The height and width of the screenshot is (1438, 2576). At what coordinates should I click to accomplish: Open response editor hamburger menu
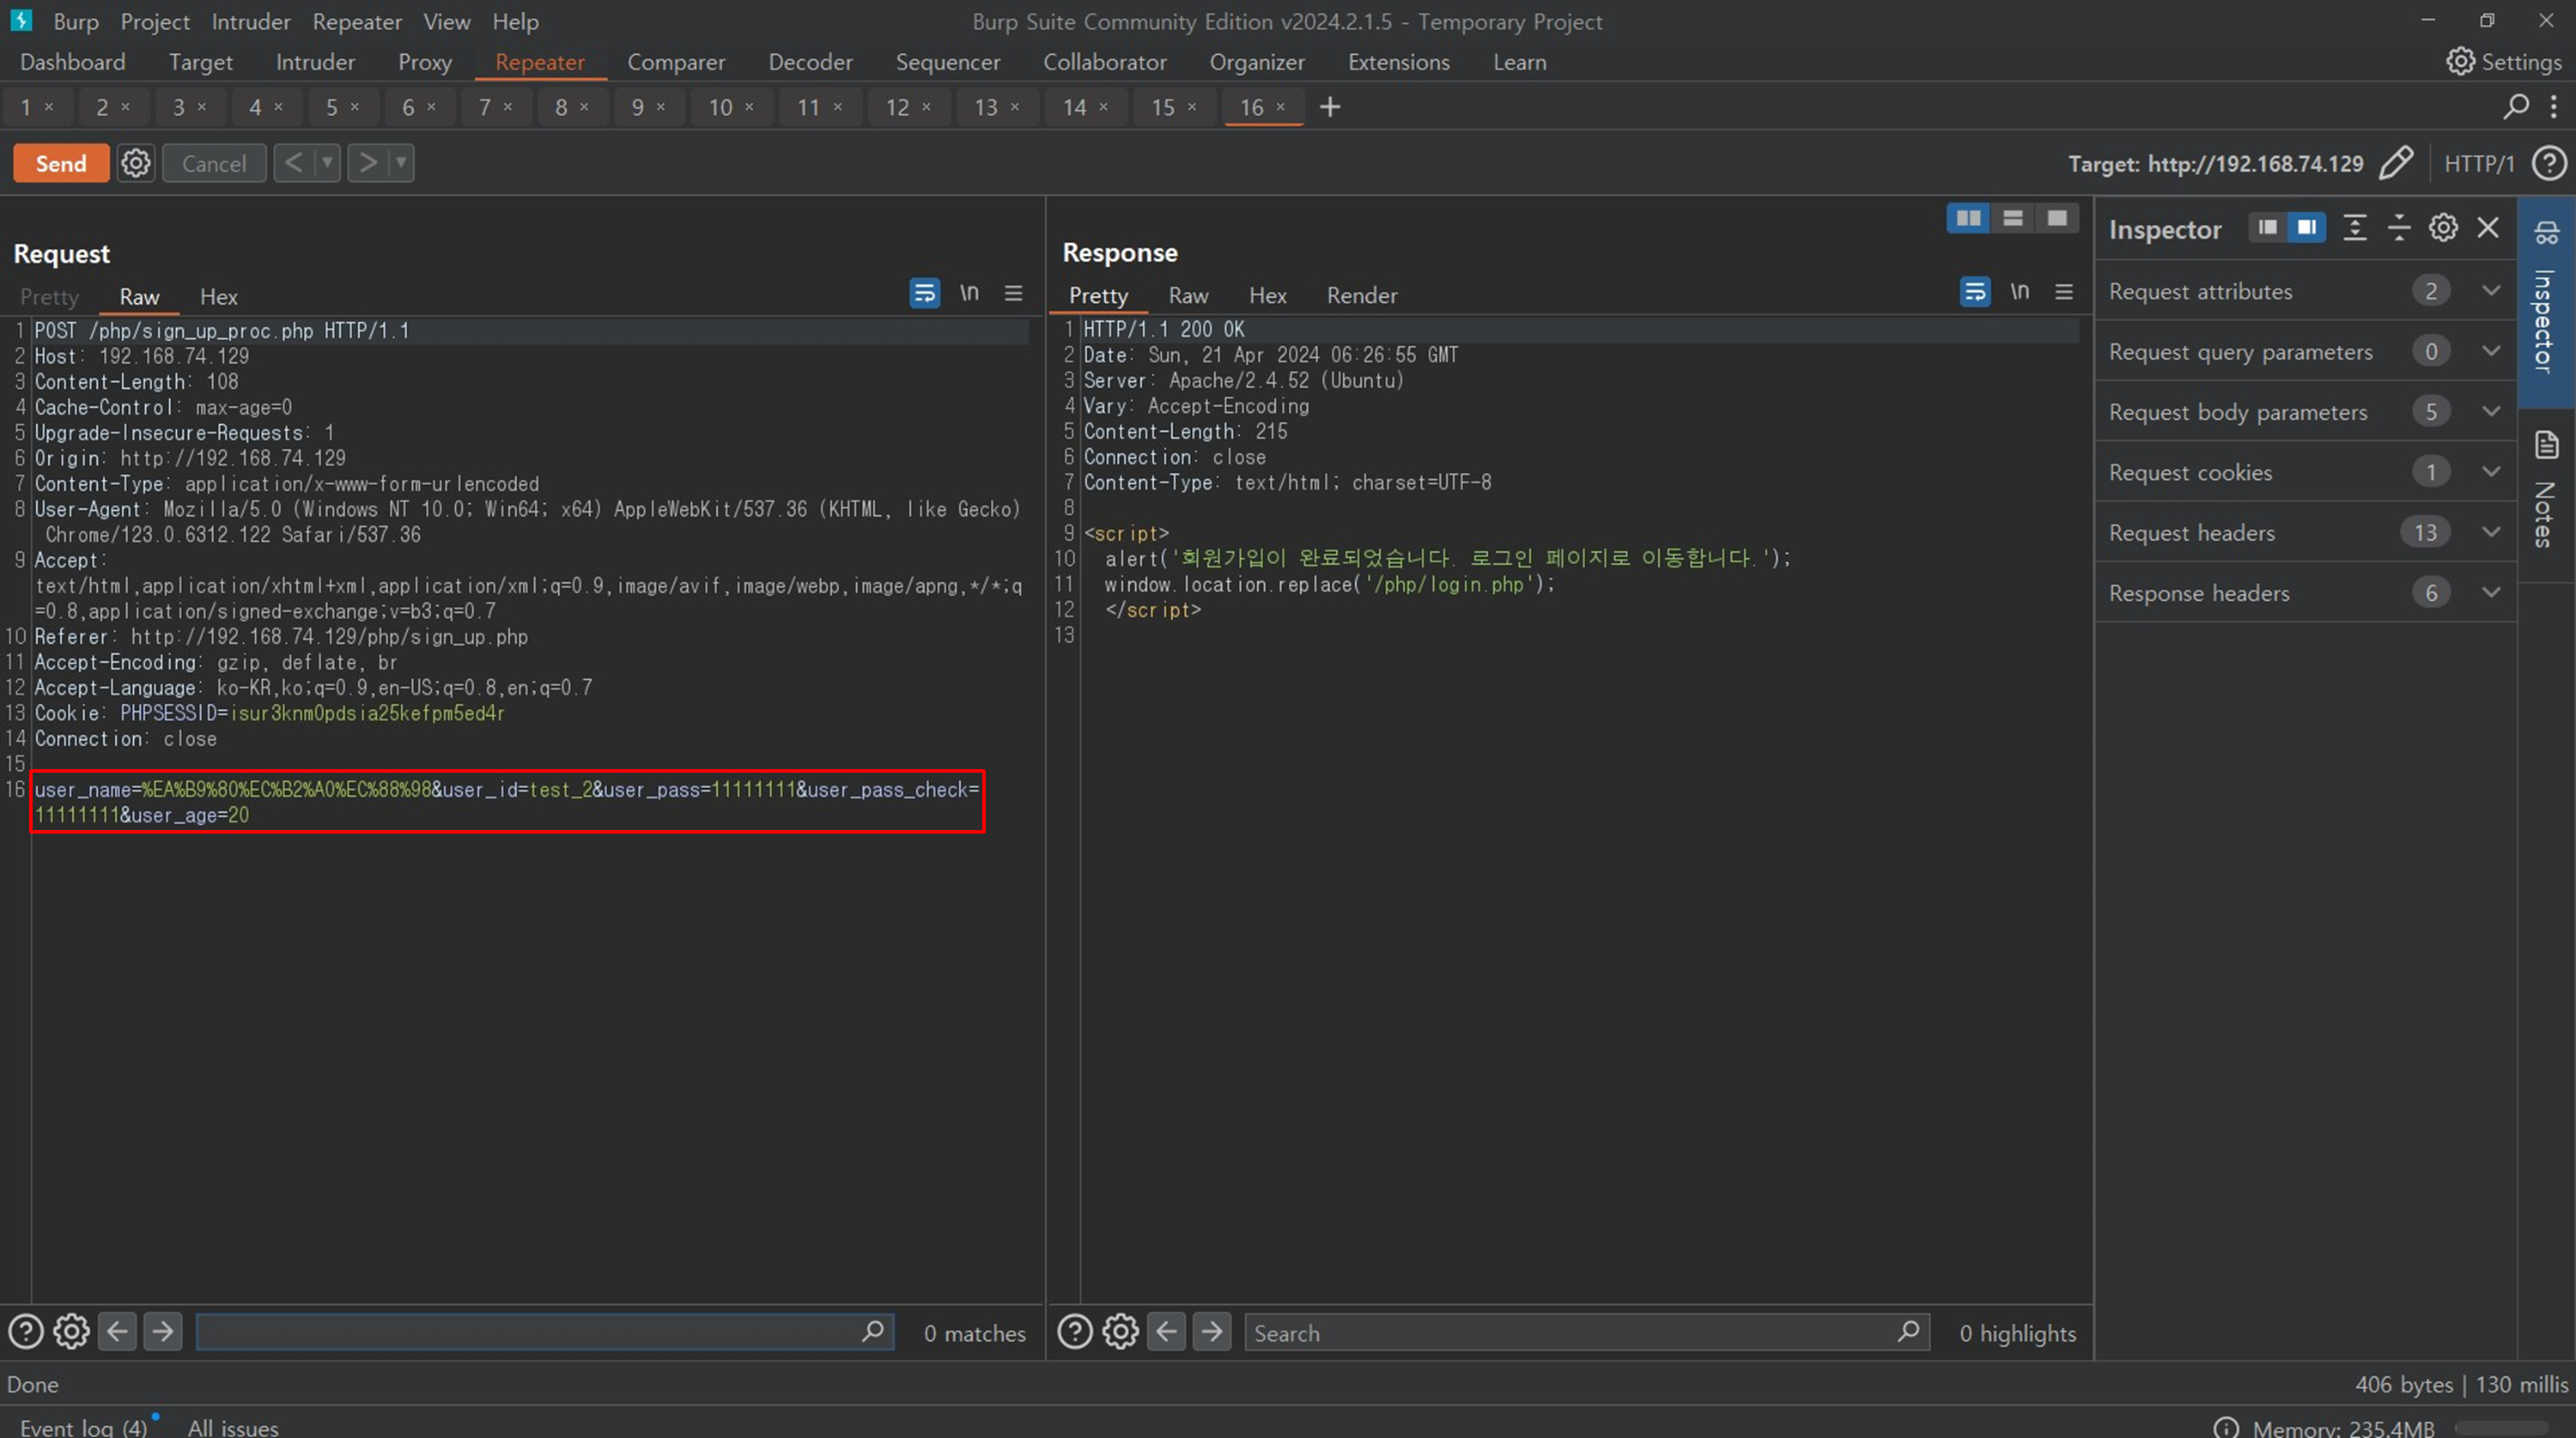coord(2064,292)
